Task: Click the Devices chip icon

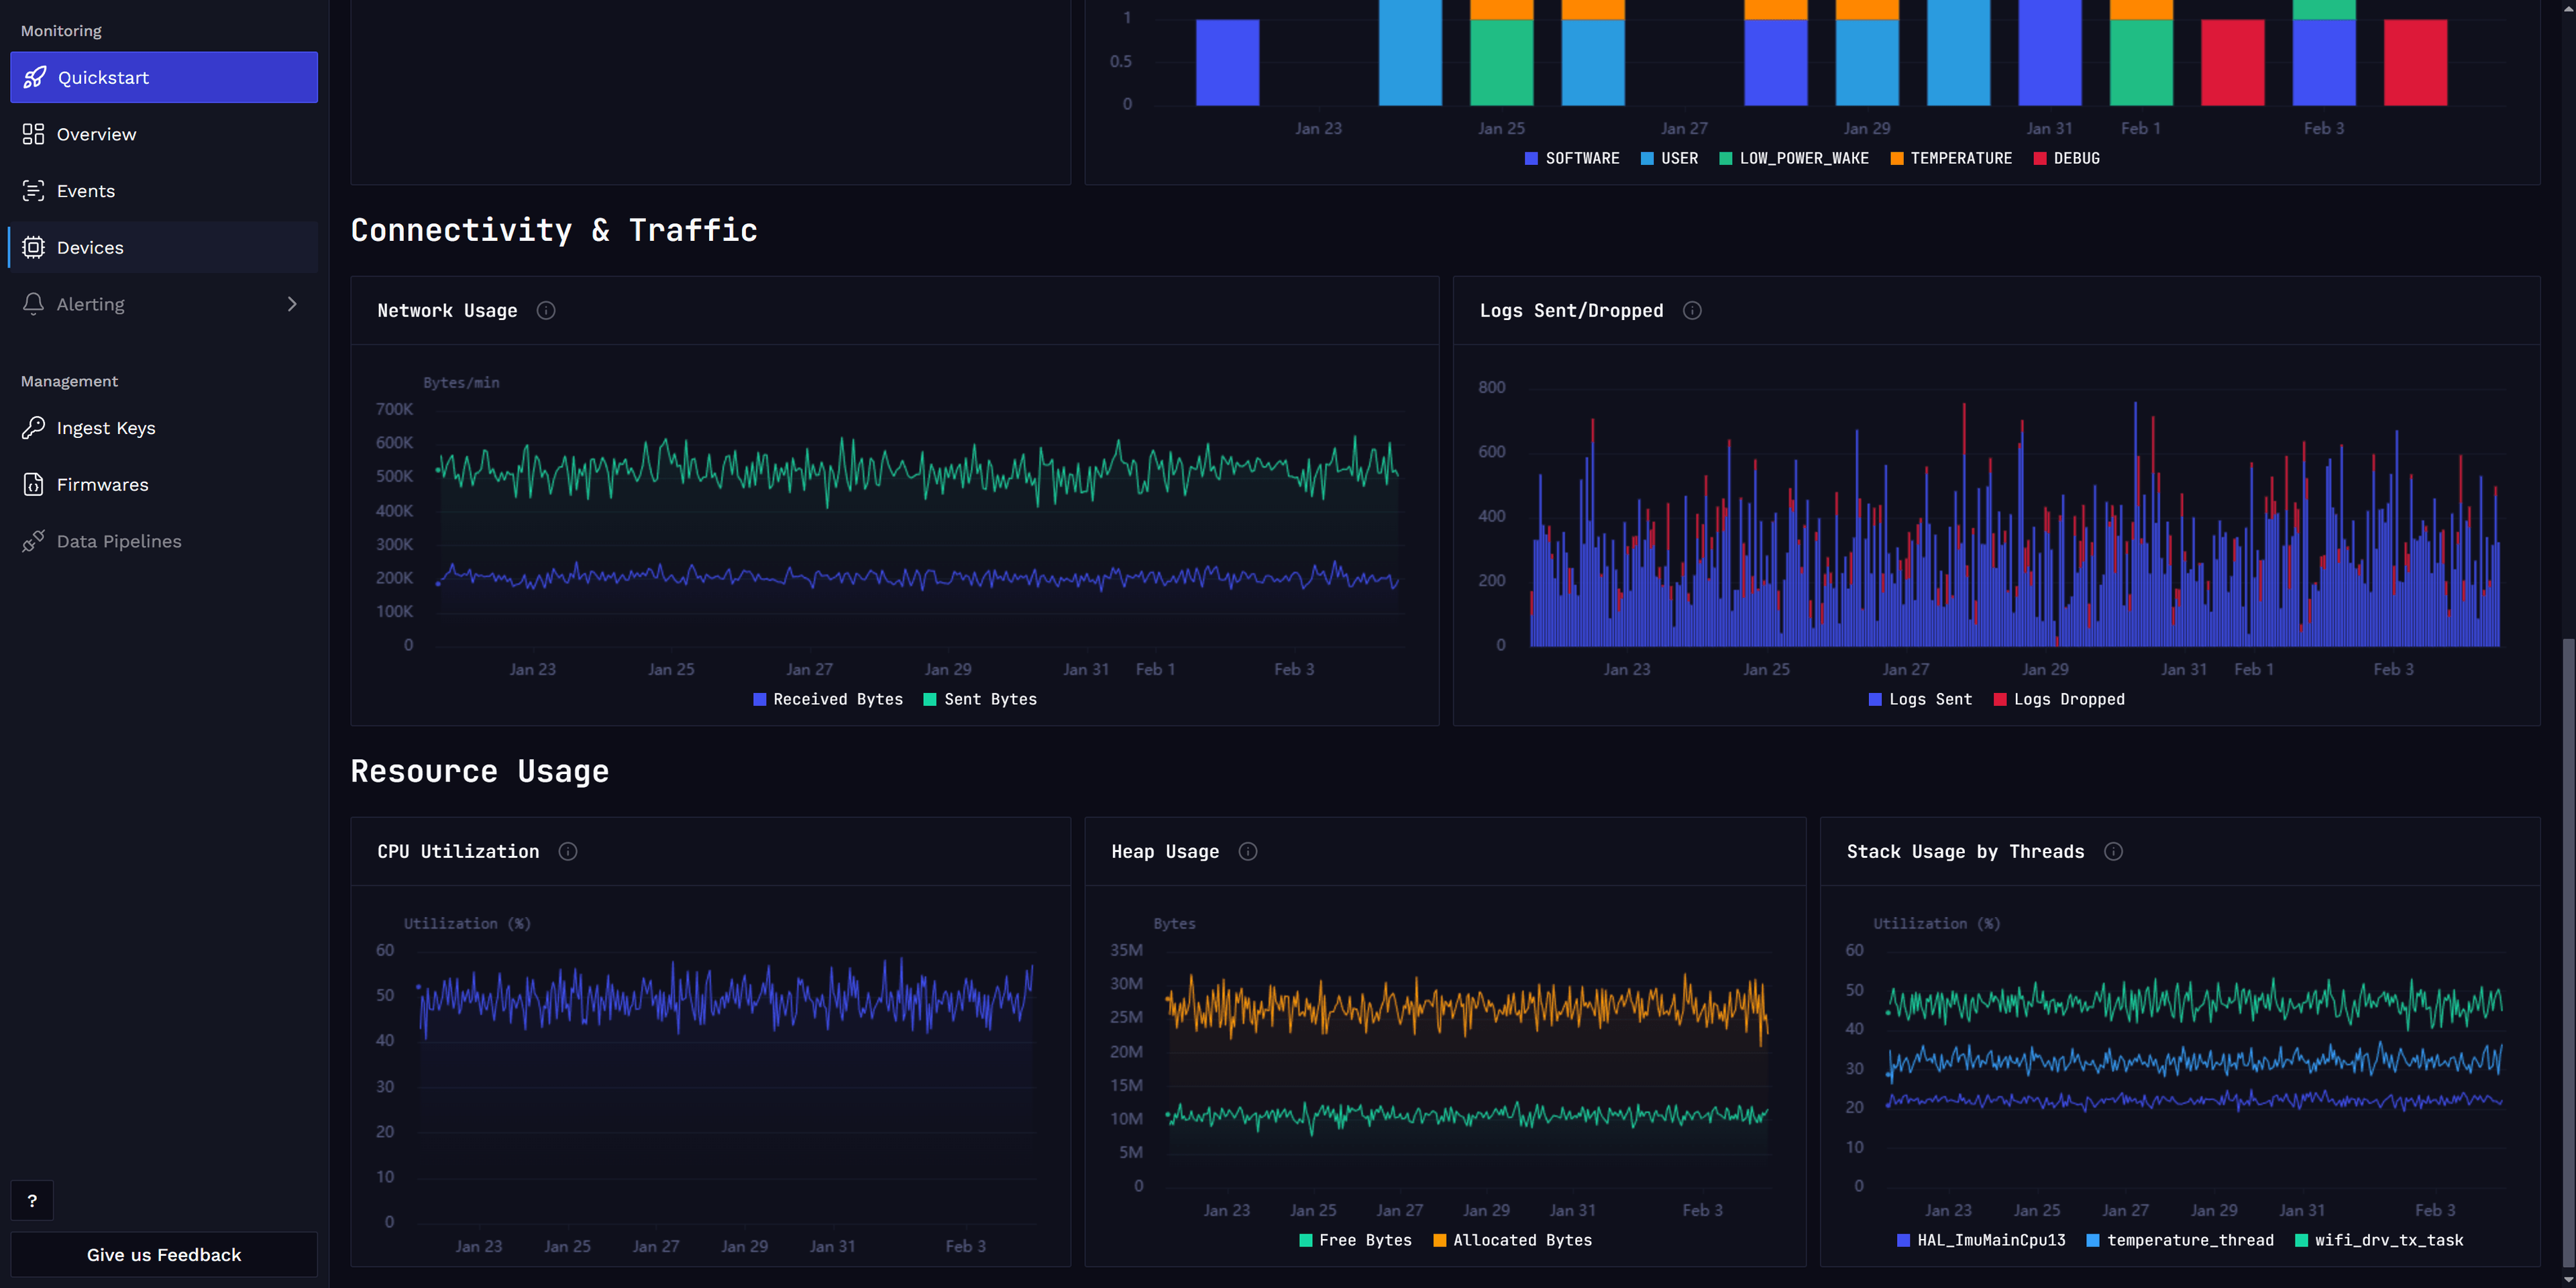Action: pyautogui.click(x=33, y=247)
